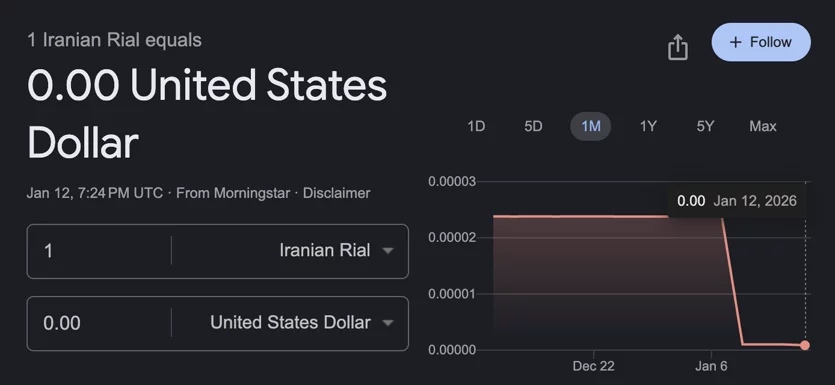Show the Max chart range
This screenshot has width=835, height=385.
[x=763, y=126]
